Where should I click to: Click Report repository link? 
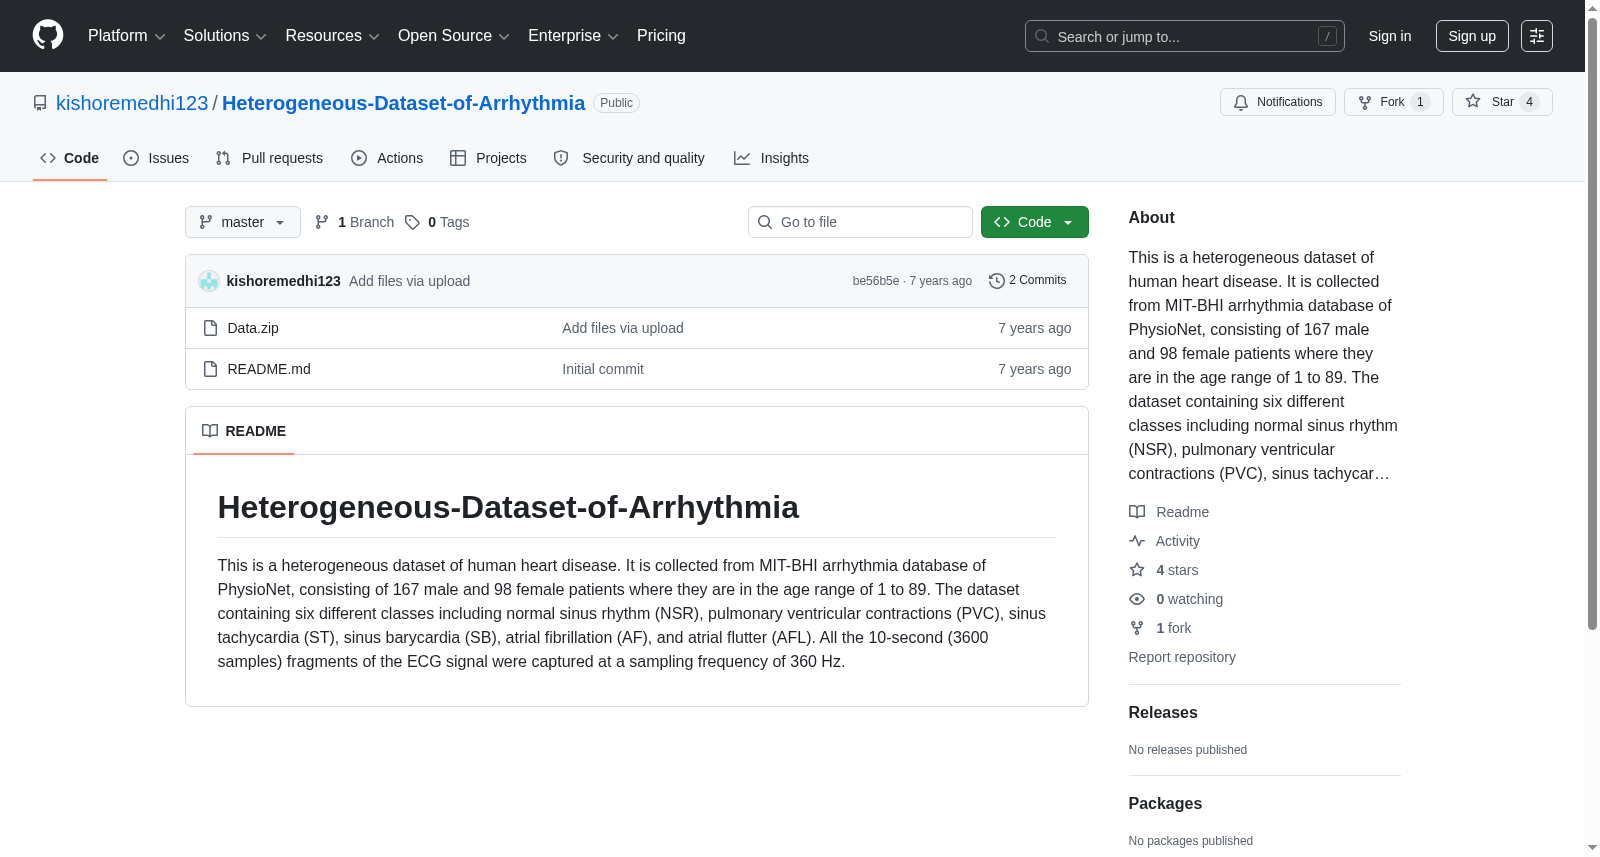click(1182, 657)
